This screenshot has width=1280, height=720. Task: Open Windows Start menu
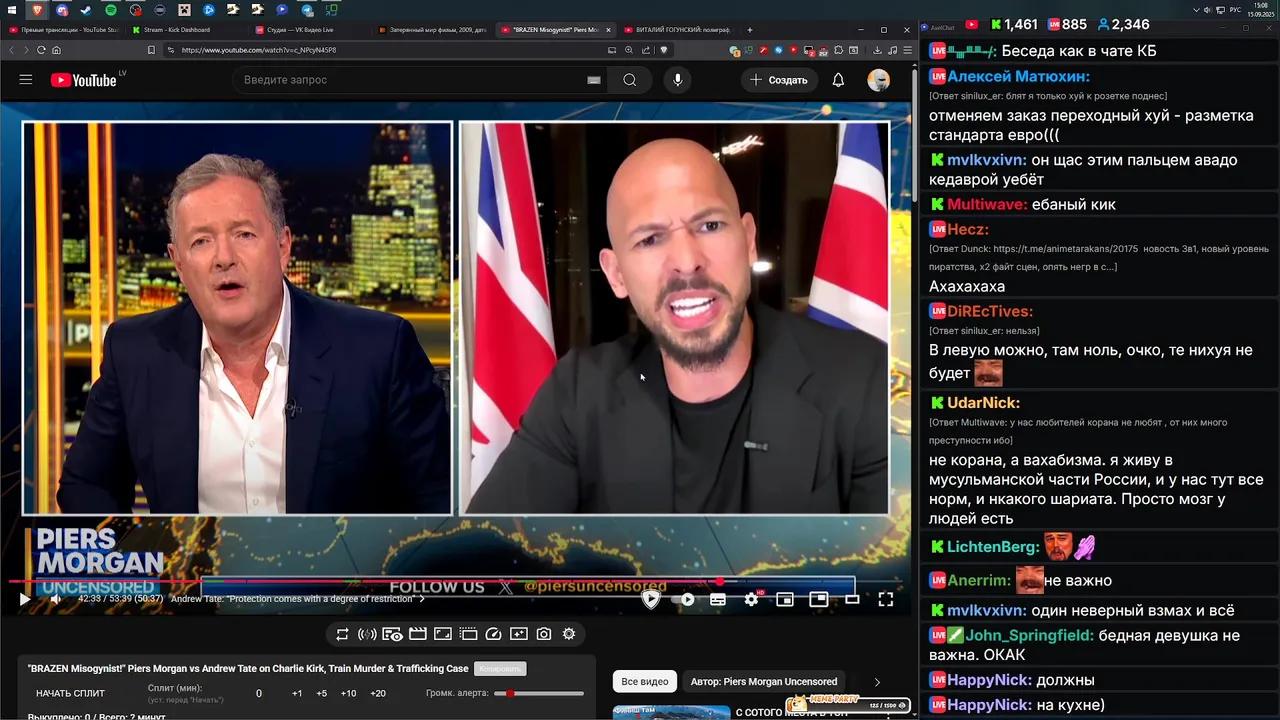[x=13, y=10]
